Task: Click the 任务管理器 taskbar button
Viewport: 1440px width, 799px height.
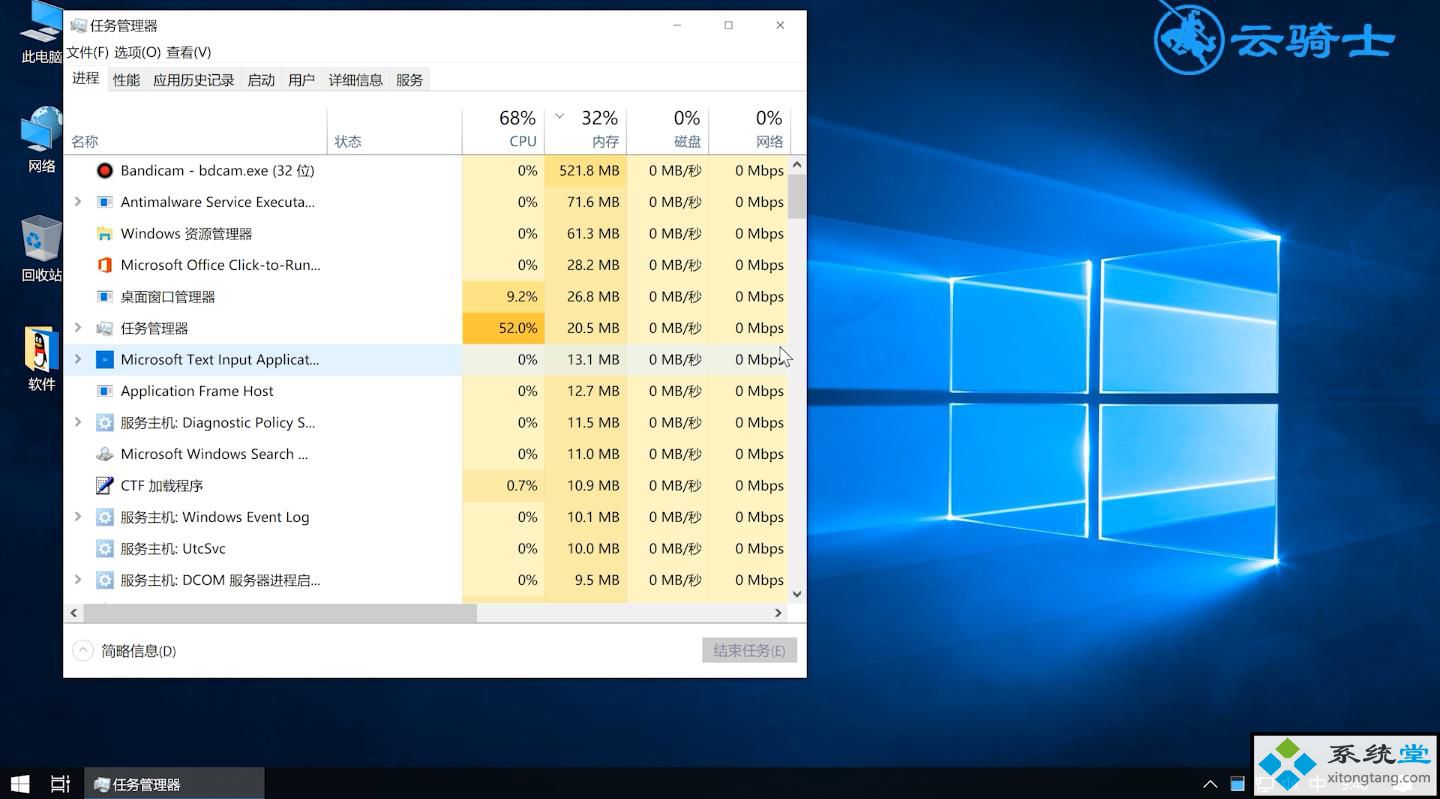Action: 175,784
